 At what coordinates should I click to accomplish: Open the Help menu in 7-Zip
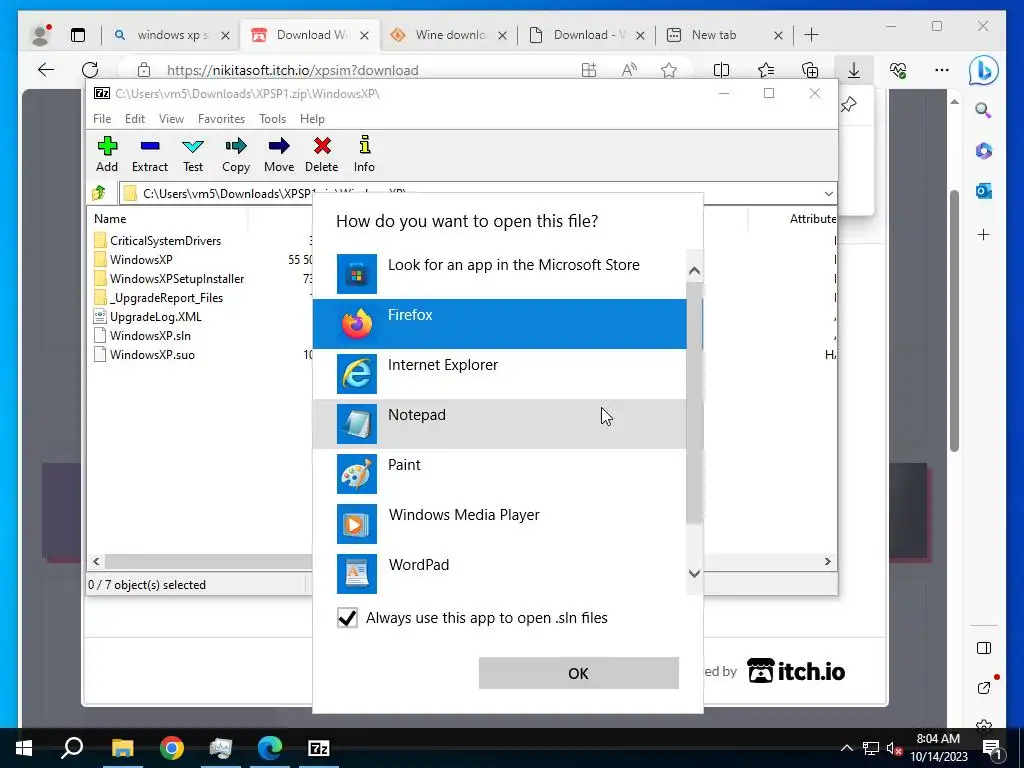click(x=312, y=119)
